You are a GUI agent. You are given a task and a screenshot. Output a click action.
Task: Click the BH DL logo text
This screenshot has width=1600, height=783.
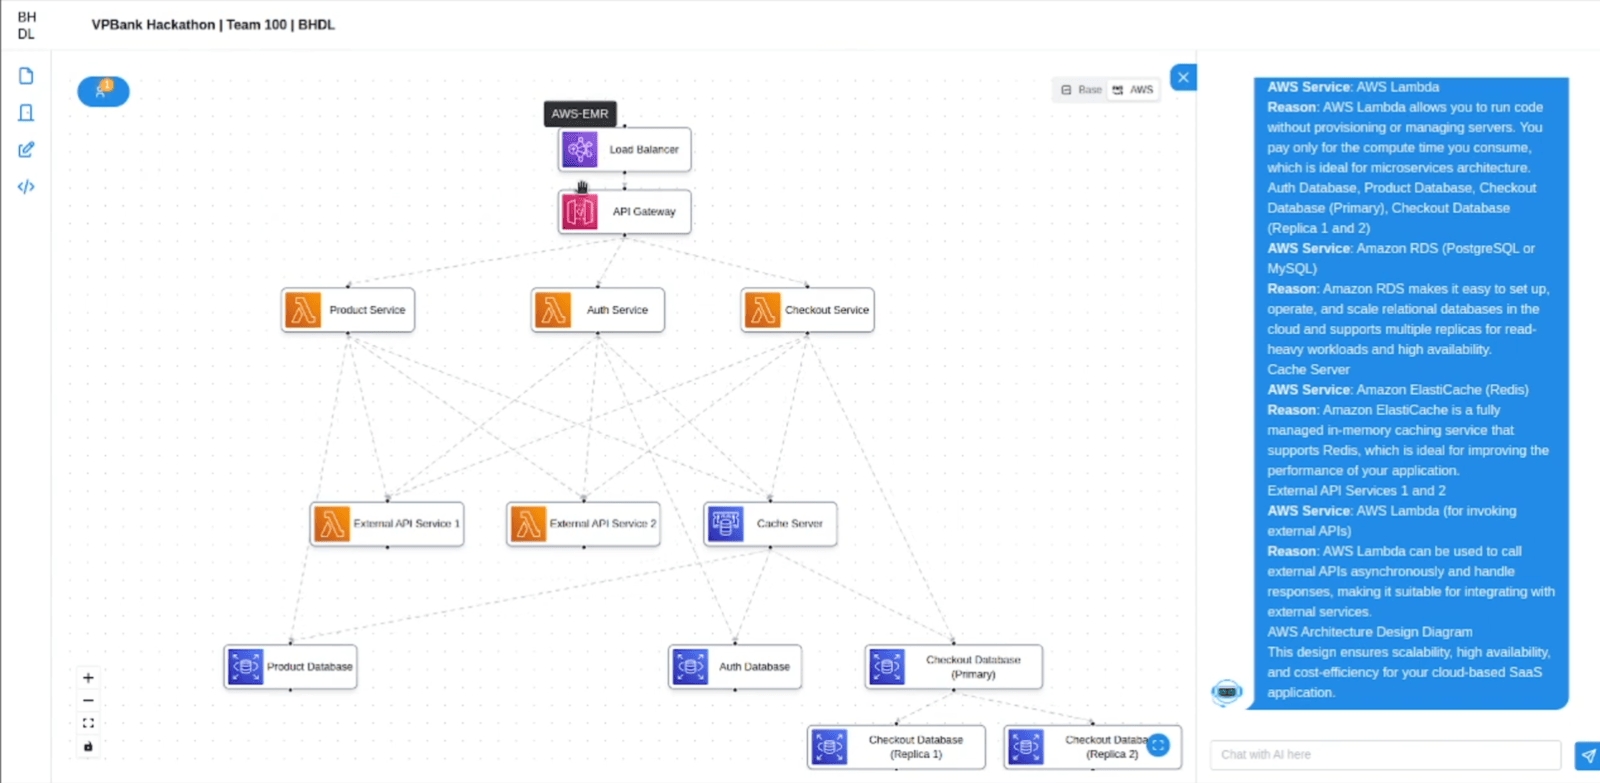(27, 26)
